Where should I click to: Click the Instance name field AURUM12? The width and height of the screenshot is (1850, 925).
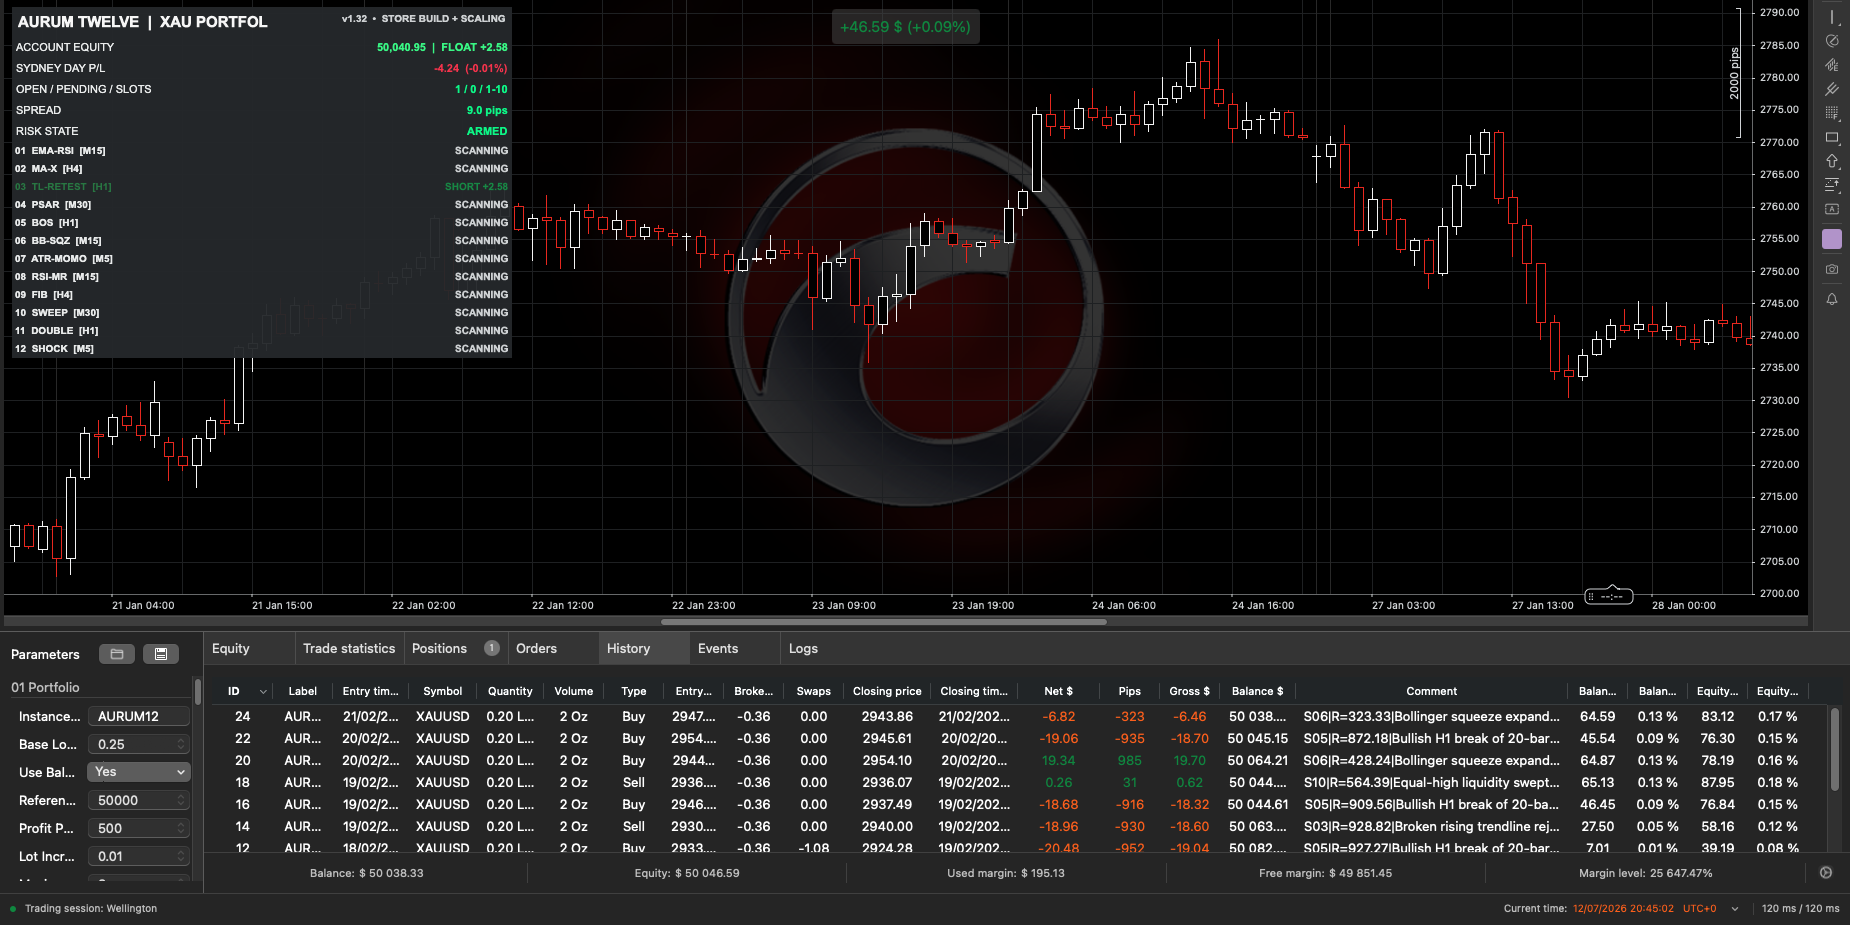coord(139,716)
